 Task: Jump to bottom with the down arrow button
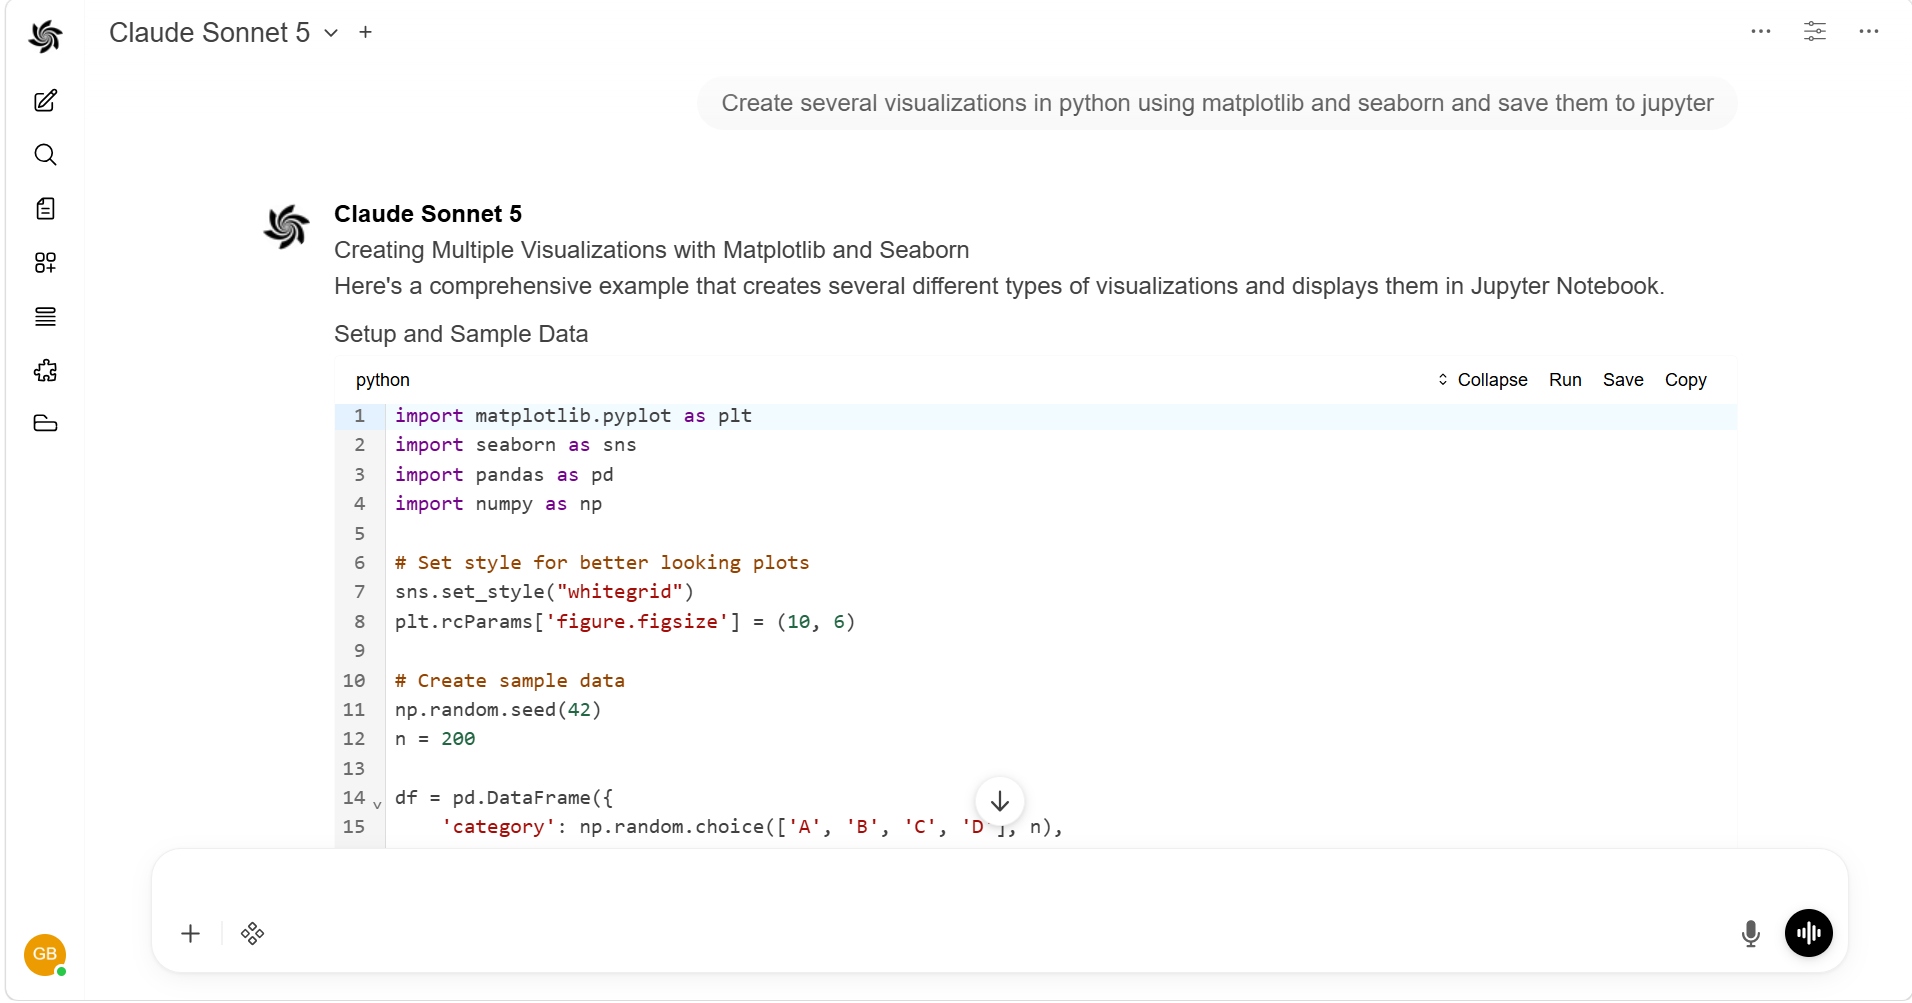click(1000, 802)
